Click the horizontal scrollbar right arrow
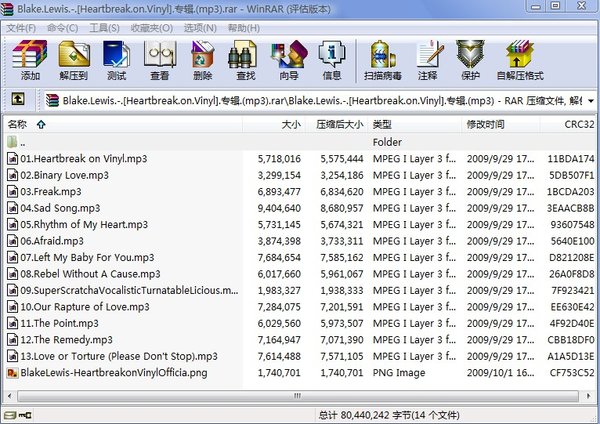This screenshot has height=424, width=600. tap(589, 396)
